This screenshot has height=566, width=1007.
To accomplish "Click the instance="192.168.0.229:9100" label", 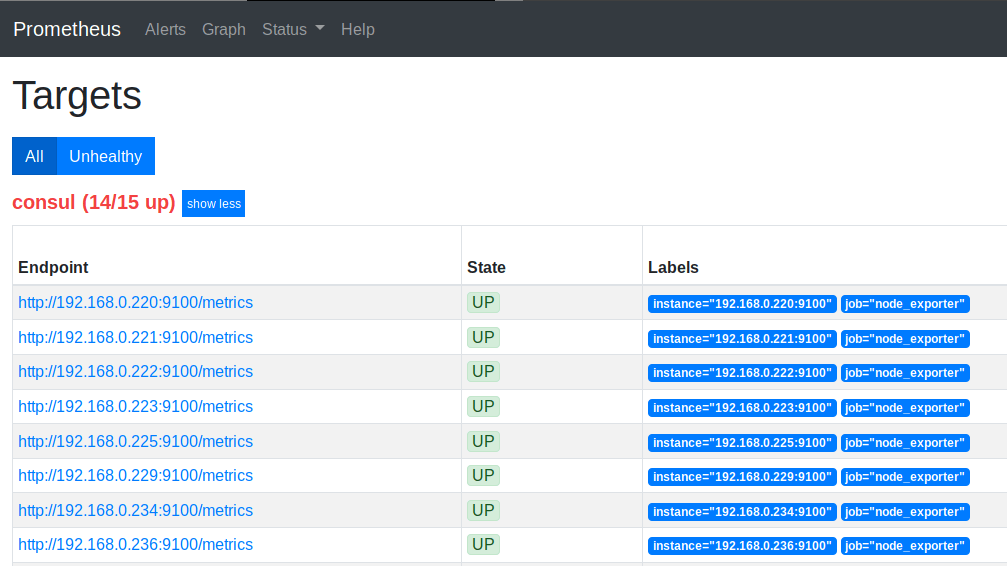I will 742,477.
